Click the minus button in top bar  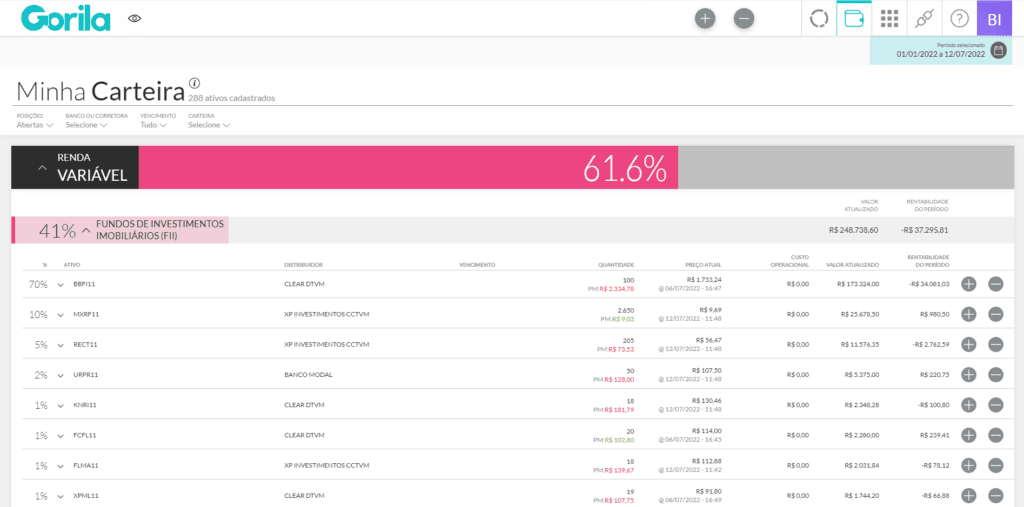744,19
